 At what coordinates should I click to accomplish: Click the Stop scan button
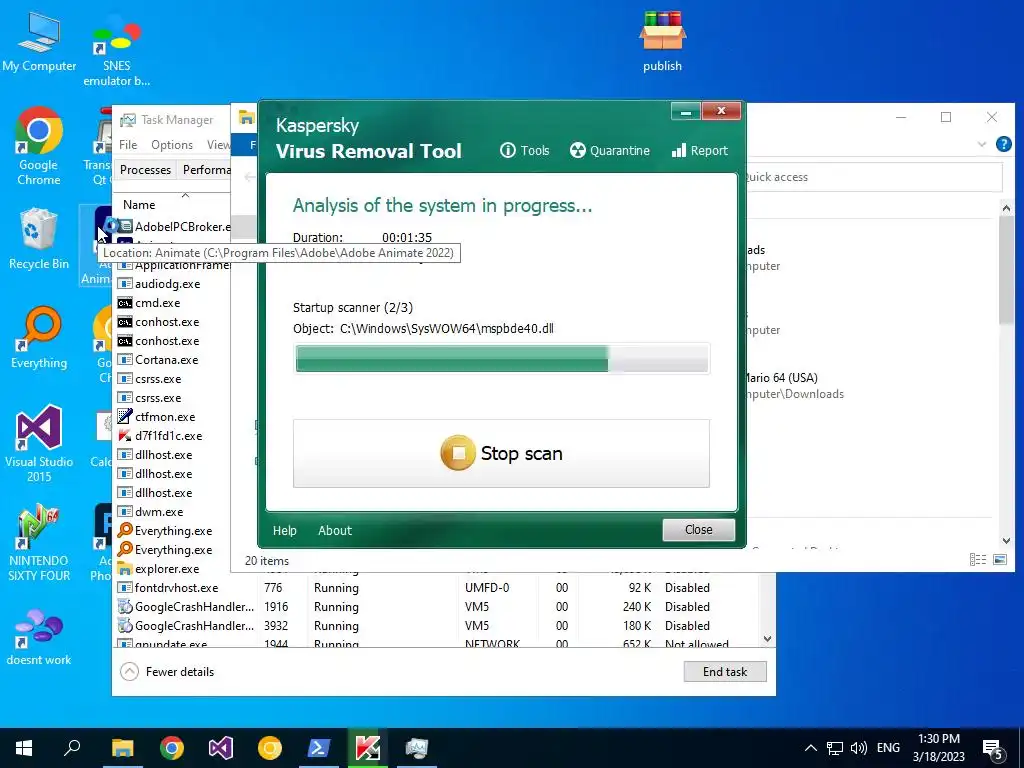pos(501,453)
